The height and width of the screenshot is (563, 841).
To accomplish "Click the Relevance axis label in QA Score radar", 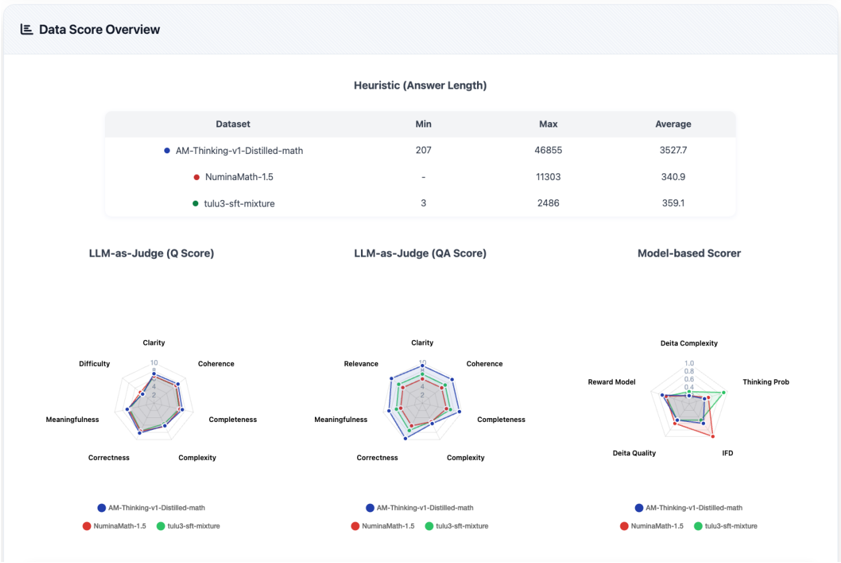I will 361,364.
